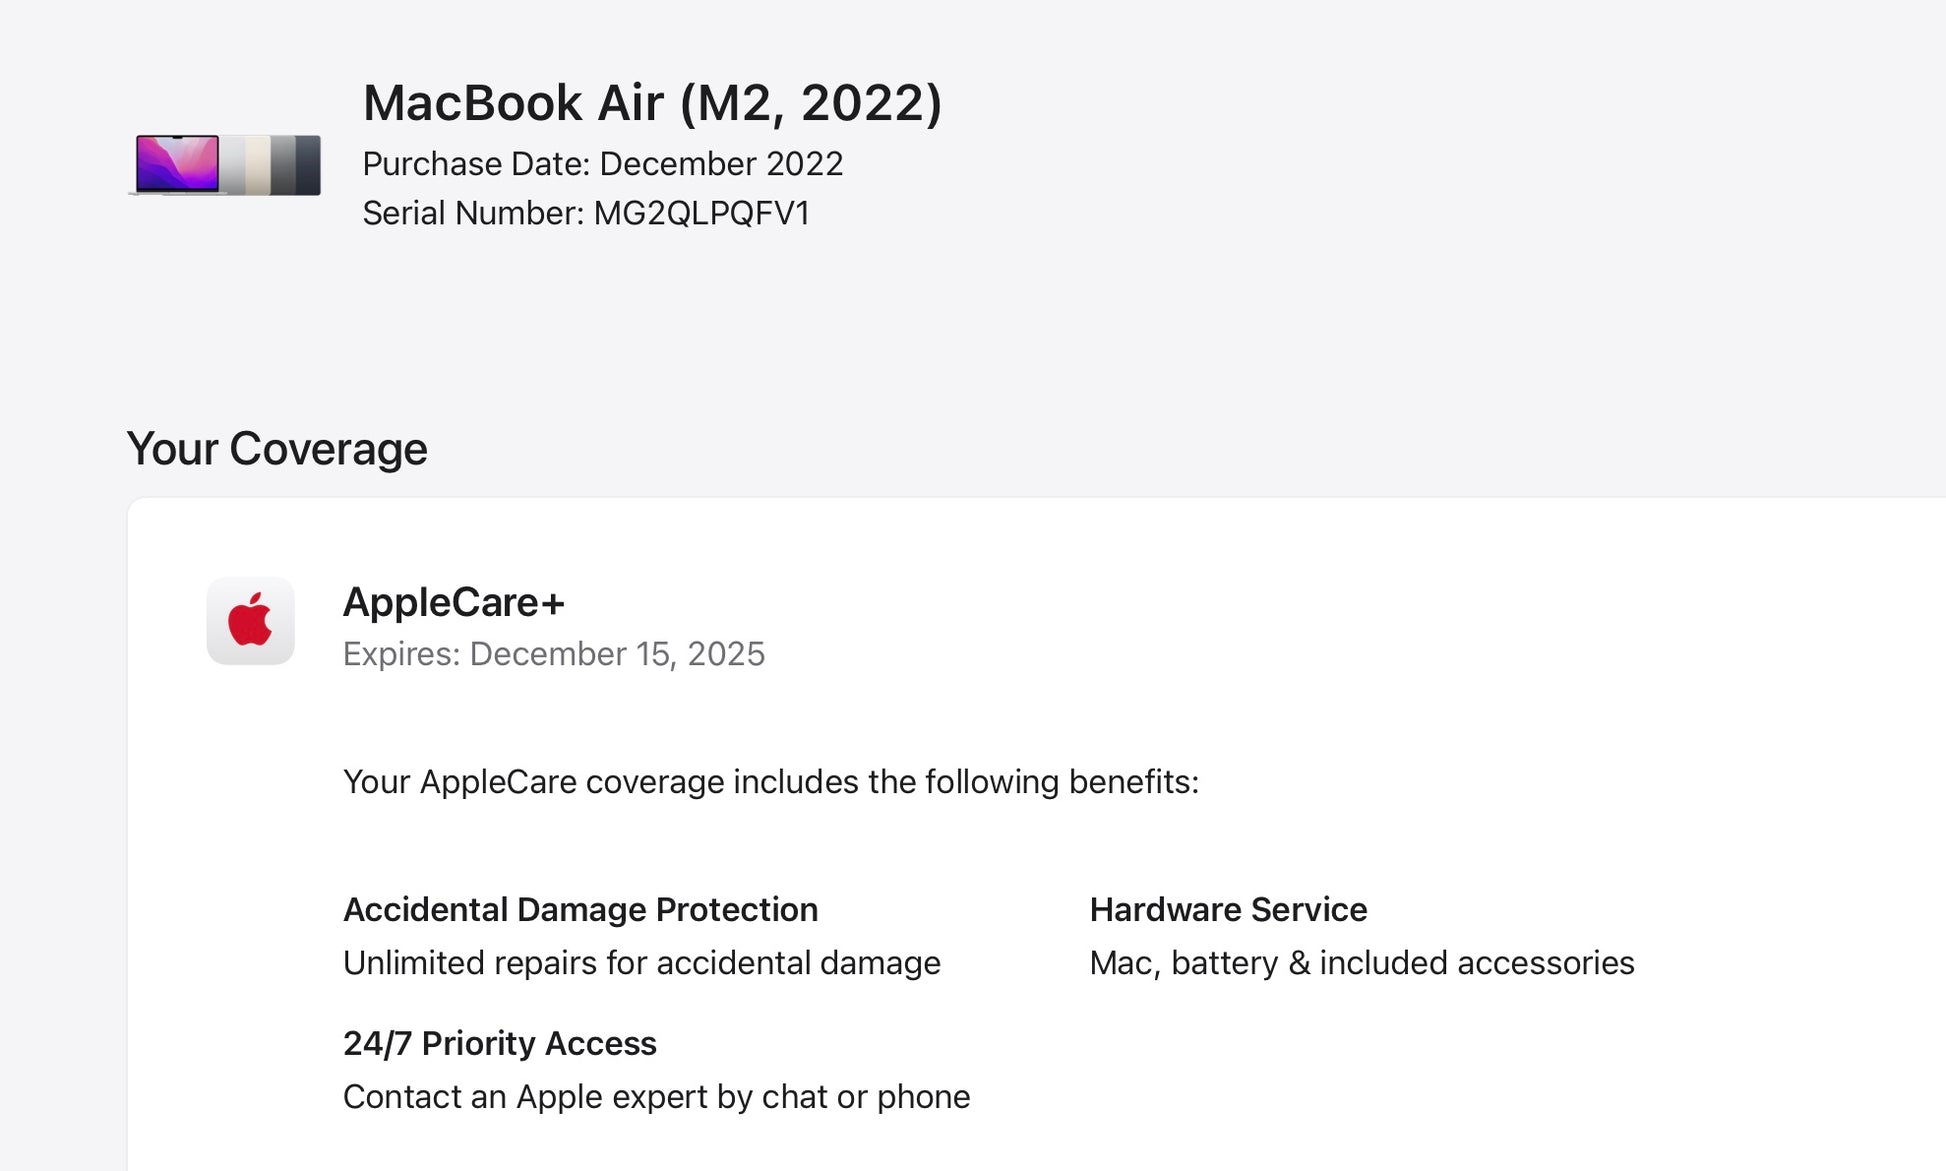The image size is (1946, 1171).
Task: Click Mac, battery & included accessories text
Action: 1361,963
